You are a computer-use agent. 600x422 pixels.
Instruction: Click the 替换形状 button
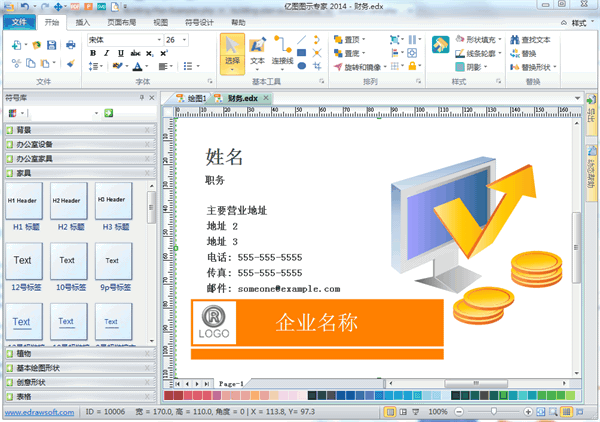point(532,67)
